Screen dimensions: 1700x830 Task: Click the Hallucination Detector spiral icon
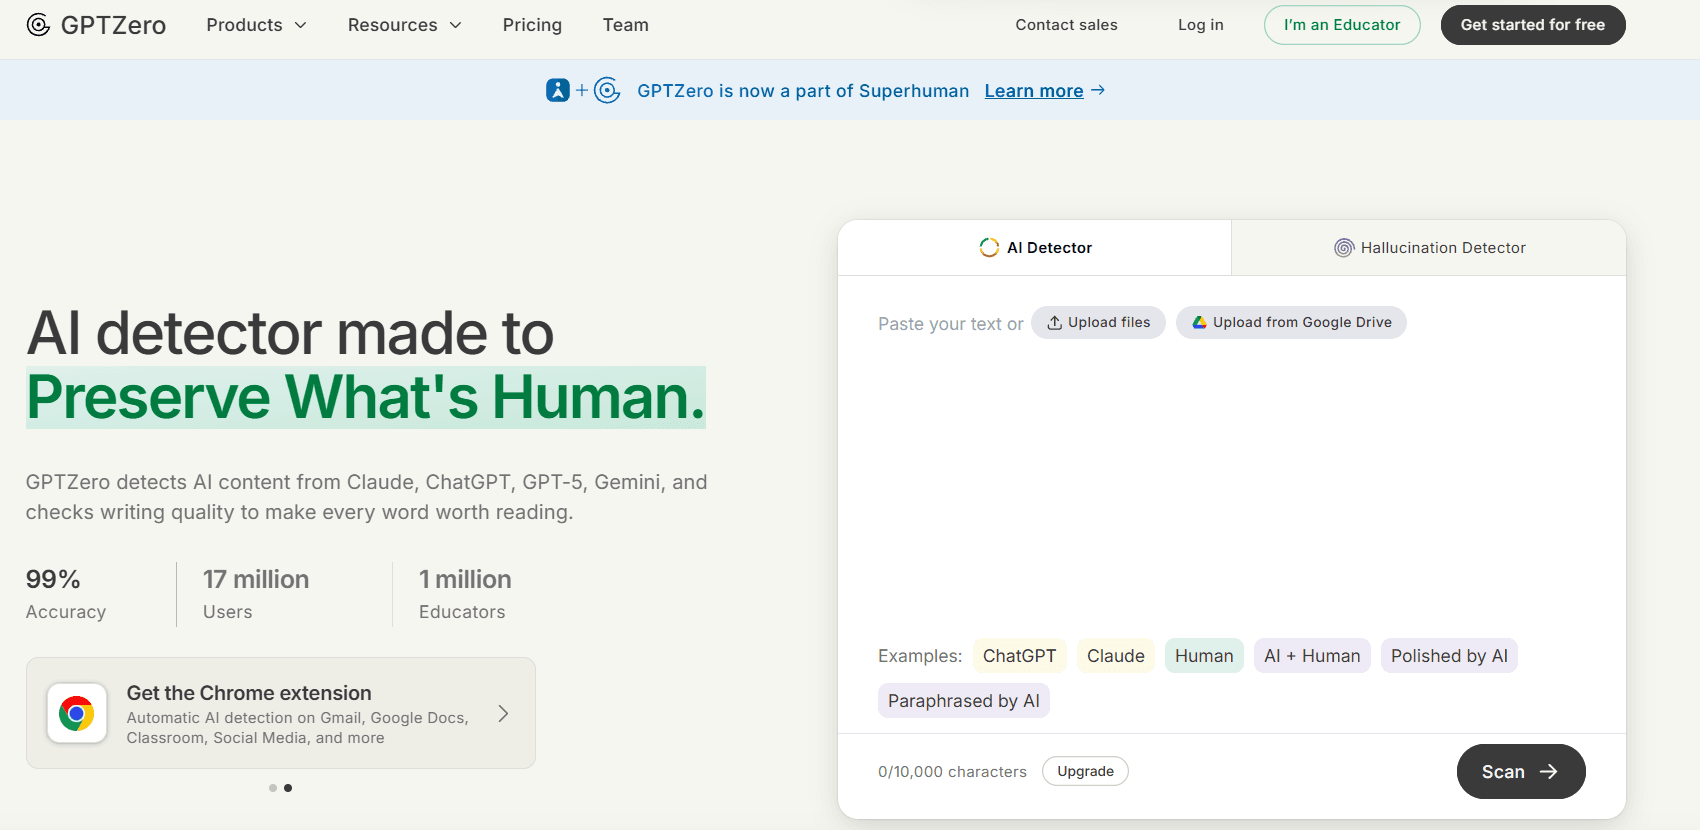tap(1344, 248)
